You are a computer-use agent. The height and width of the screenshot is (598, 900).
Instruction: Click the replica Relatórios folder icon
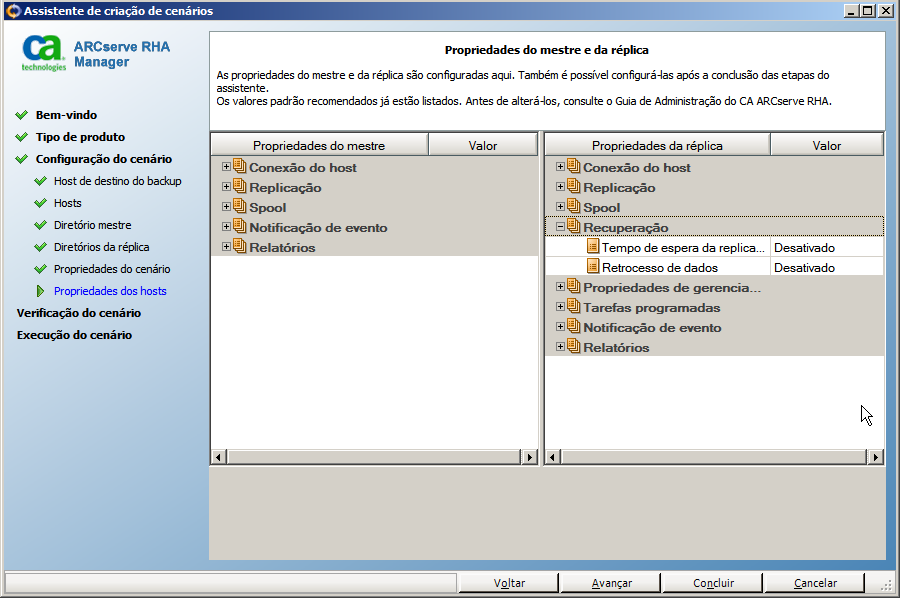pyautogui.click(x=574, y=347)
